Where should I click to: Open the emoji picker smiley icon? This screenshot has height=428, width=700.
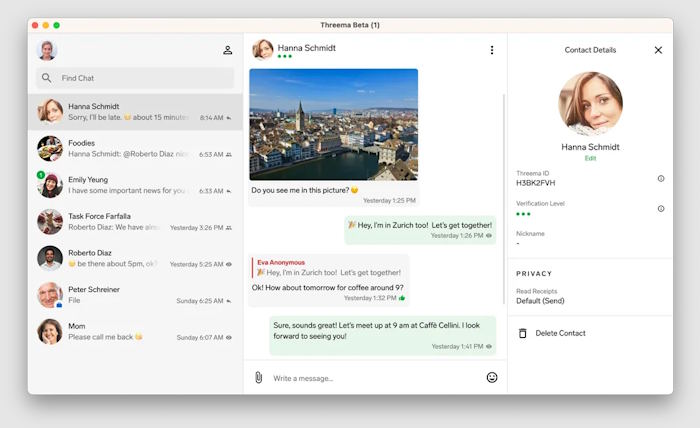click(492, 378)
